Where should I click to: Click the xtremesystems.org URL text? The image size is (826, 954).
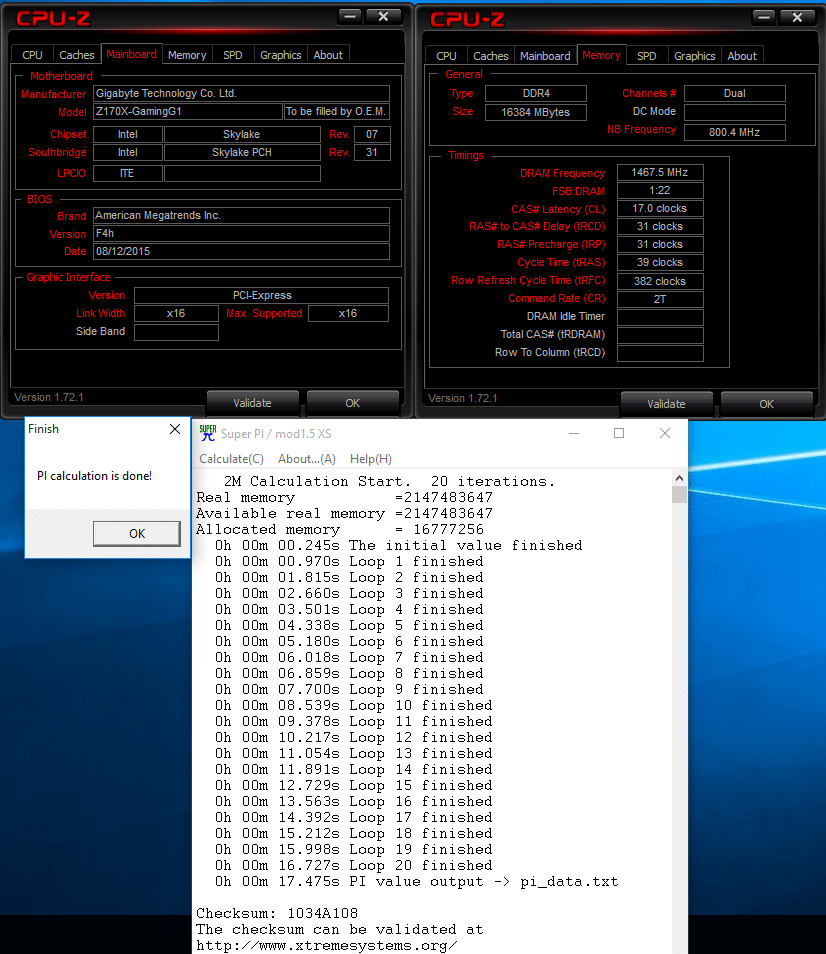[327, 945]
